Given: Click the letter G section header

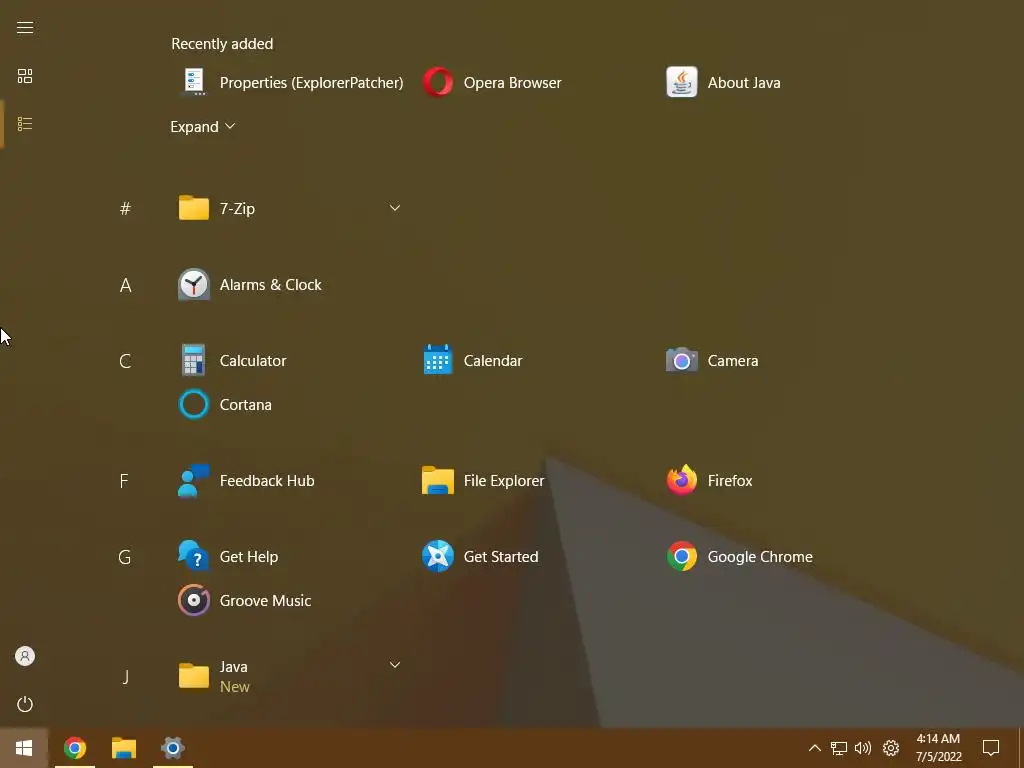Looking at the screenshot, I should pos(125,556).
